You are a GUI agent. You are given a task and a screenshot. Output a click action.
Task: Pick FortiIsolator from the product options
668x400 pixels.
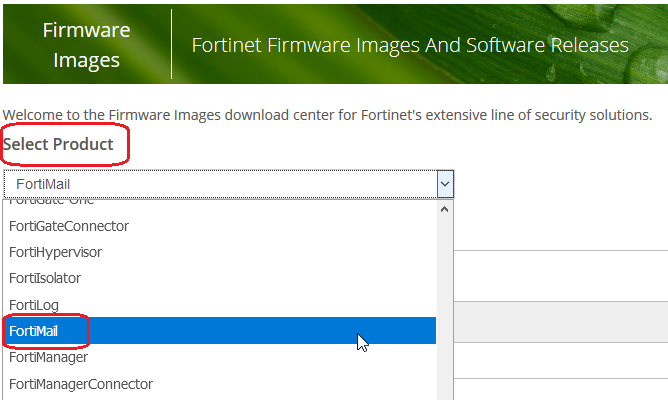[45, 278]
